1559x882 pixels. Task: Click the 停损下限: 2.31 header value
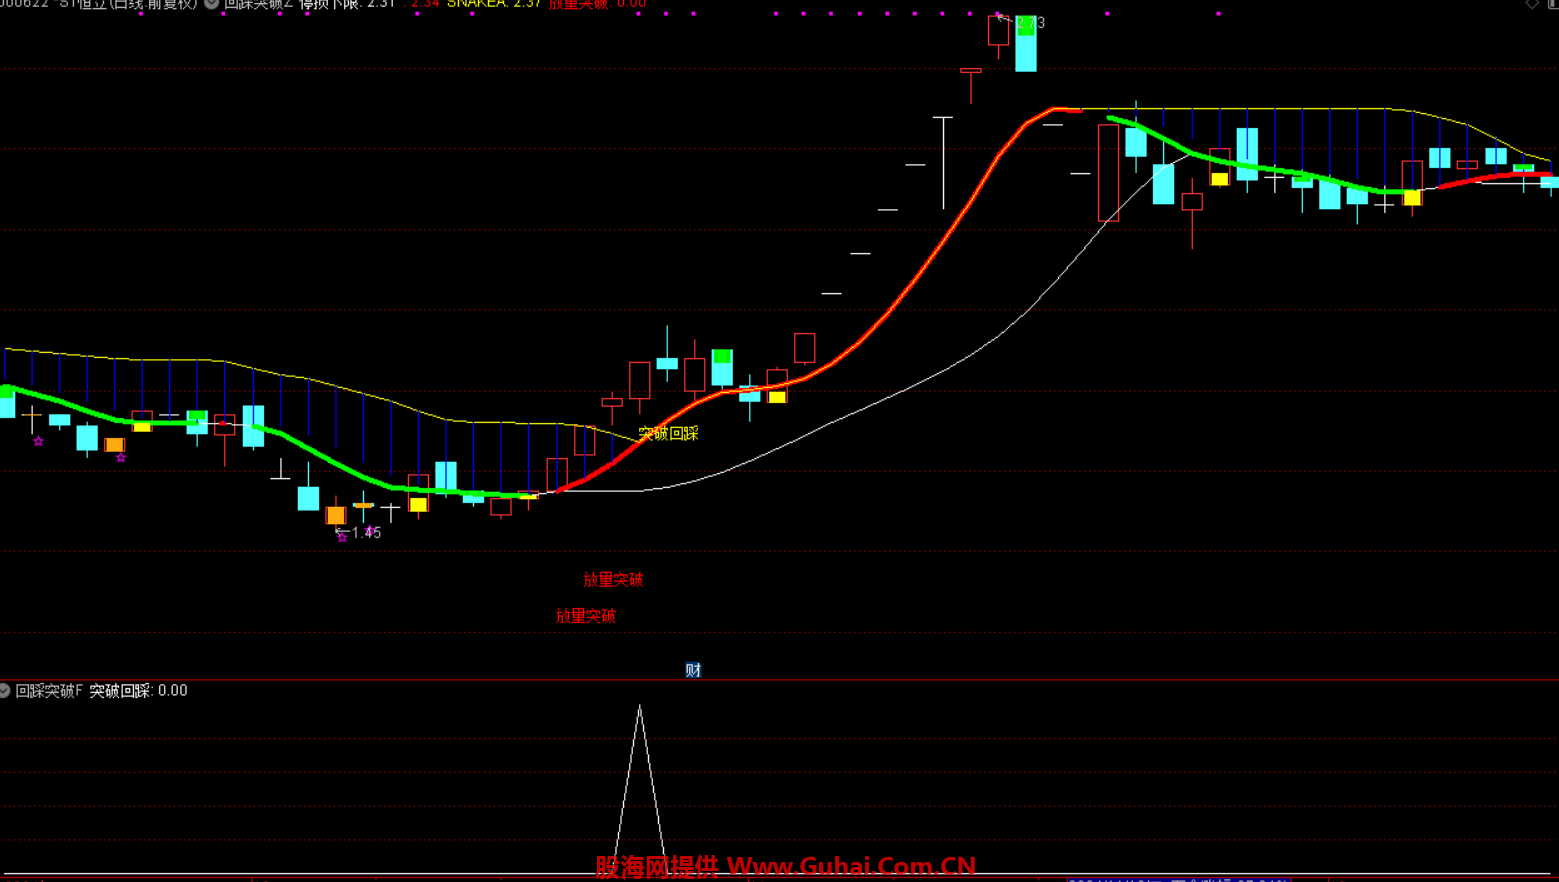coord(347,4)
